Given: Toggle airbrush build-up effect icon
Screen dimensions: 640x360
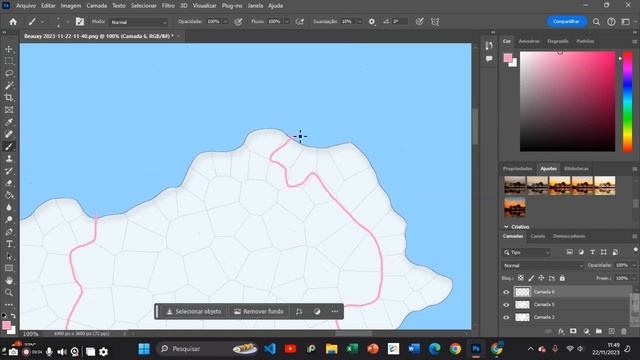Looking at the screenshot, I should [300, 22].
